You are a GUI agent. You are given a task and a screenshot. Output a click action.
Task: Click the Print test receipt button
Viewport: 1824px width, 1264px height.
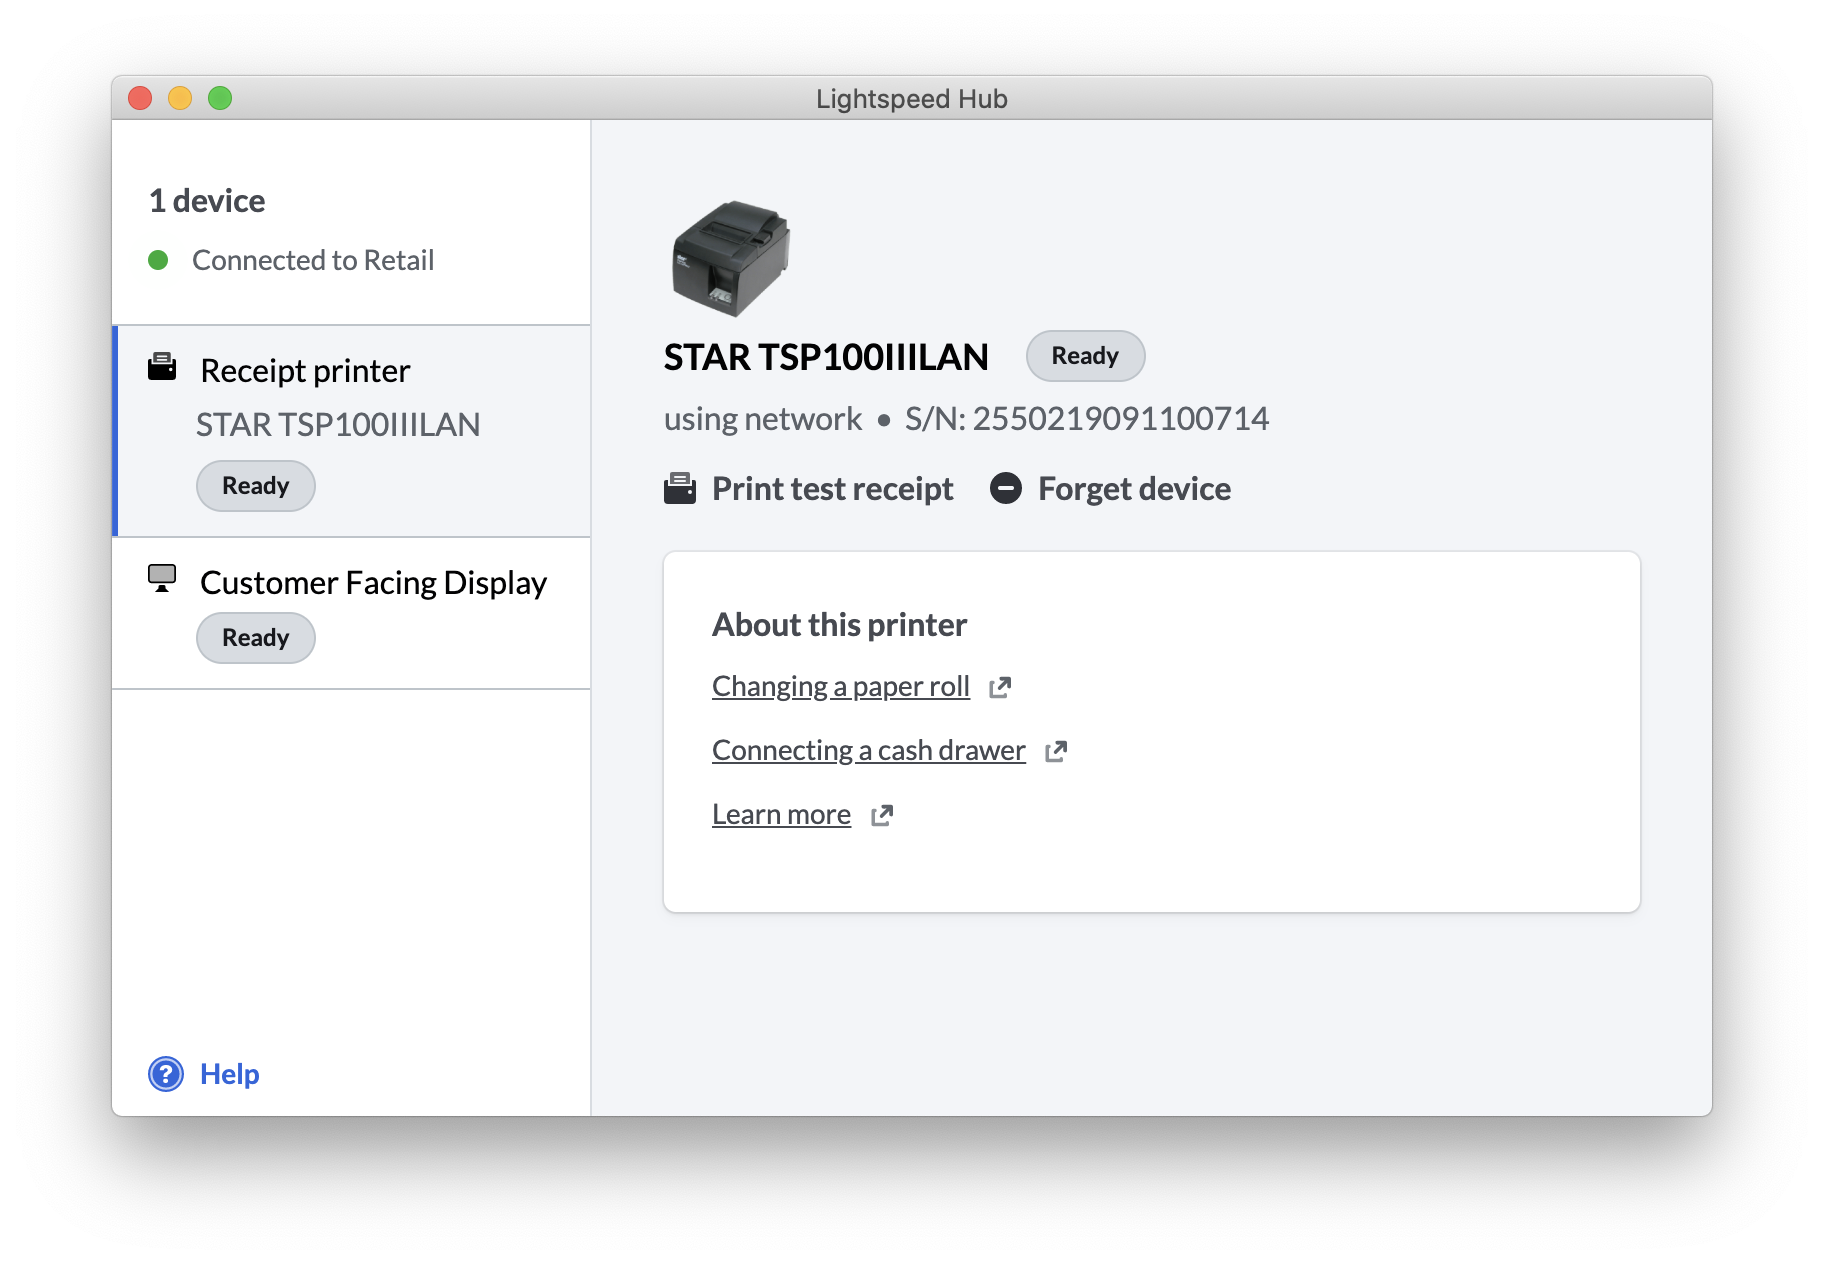click(808, 489)
